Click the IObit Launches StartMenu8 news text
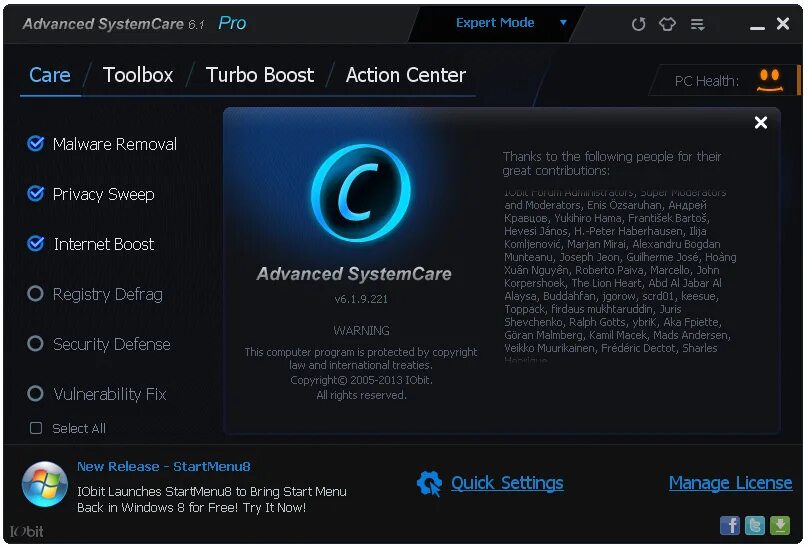The width and height of the screenshot is (808, 550). pos(212,499)
